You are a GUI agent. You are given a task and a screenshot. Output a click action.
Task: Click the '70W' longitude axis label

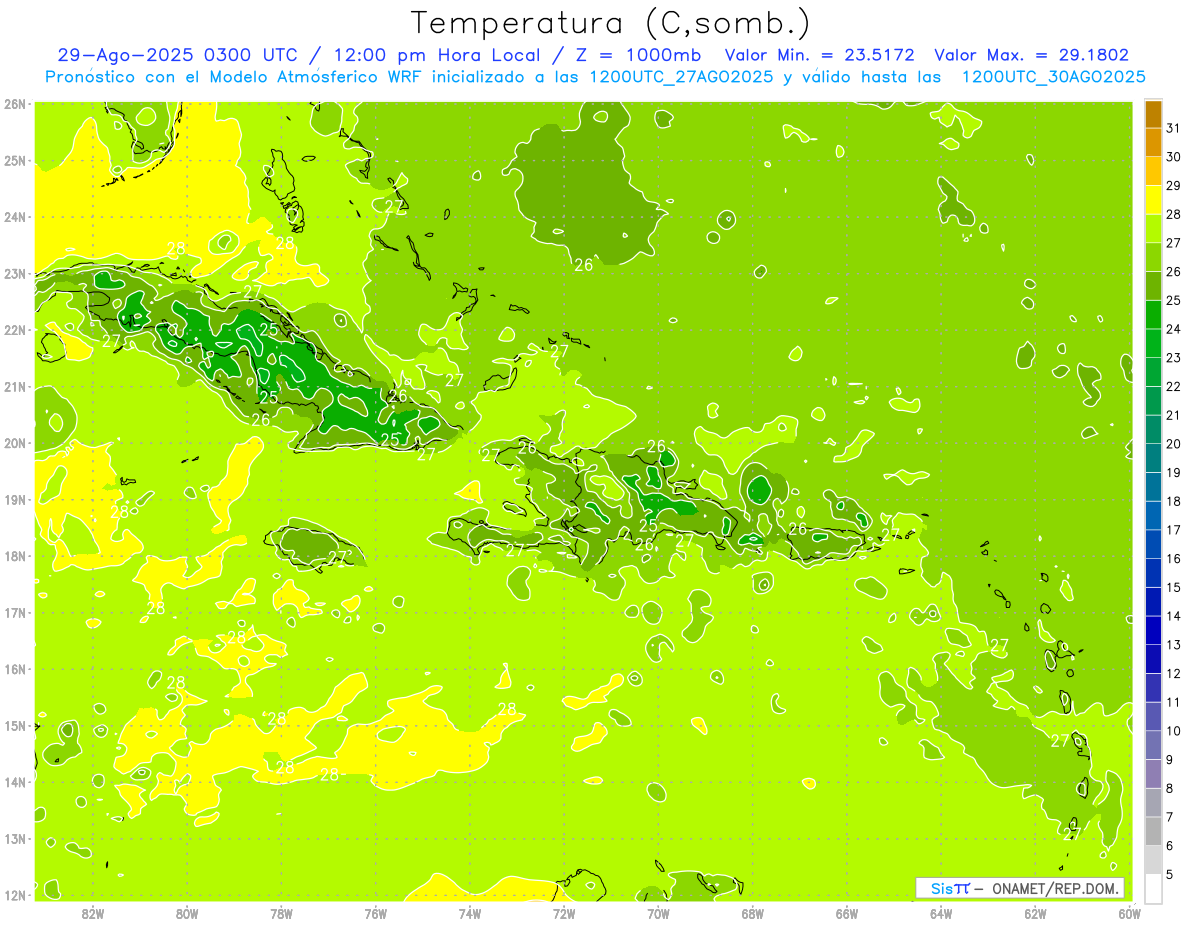[x=658, y=913]
